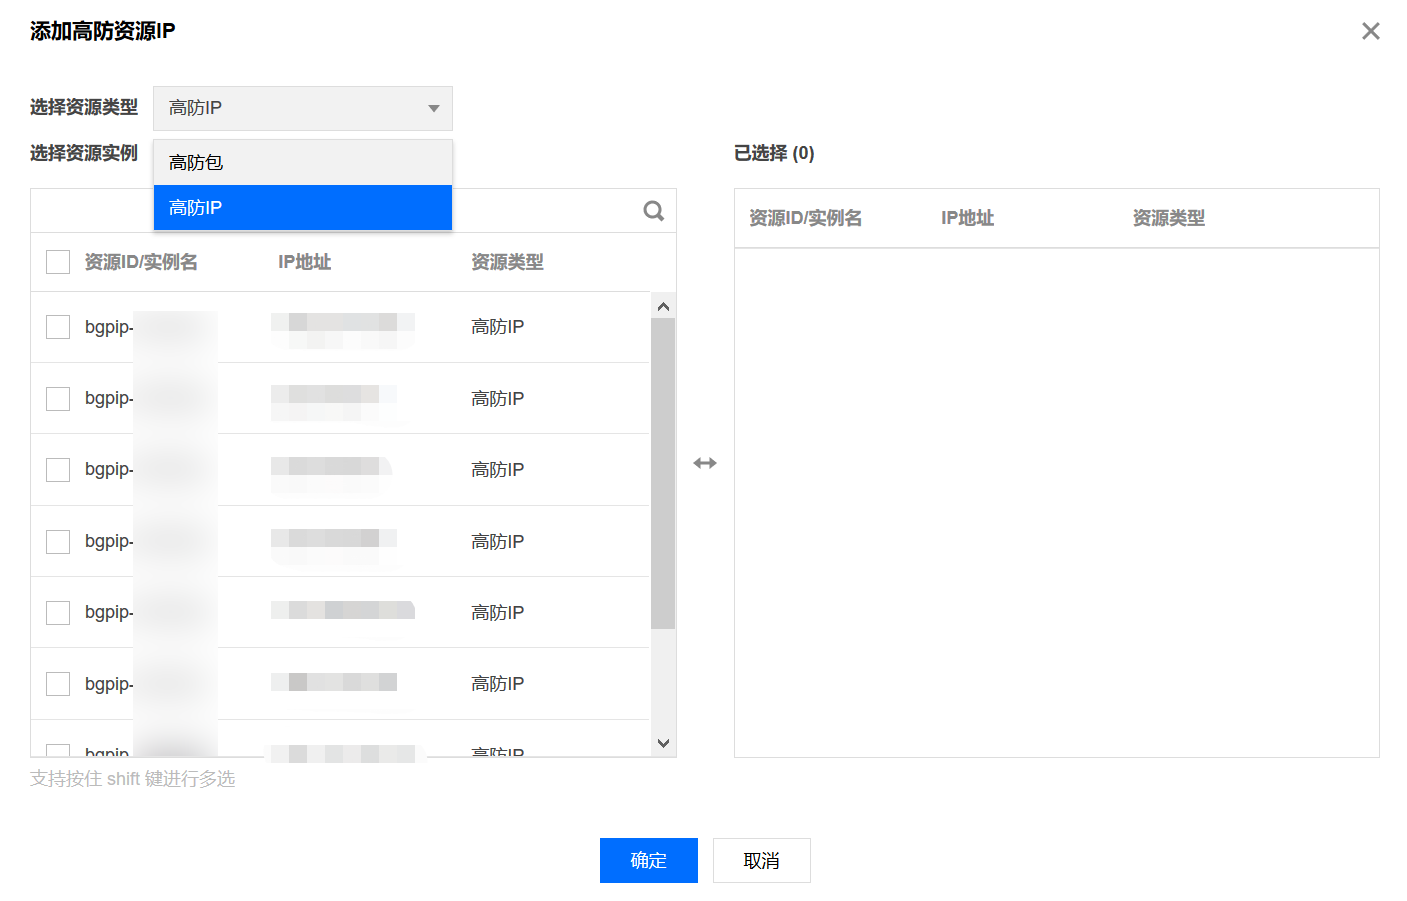Check the first bgpip resource row
This screenshot has width=1407, height=901.
pos(58,327)
